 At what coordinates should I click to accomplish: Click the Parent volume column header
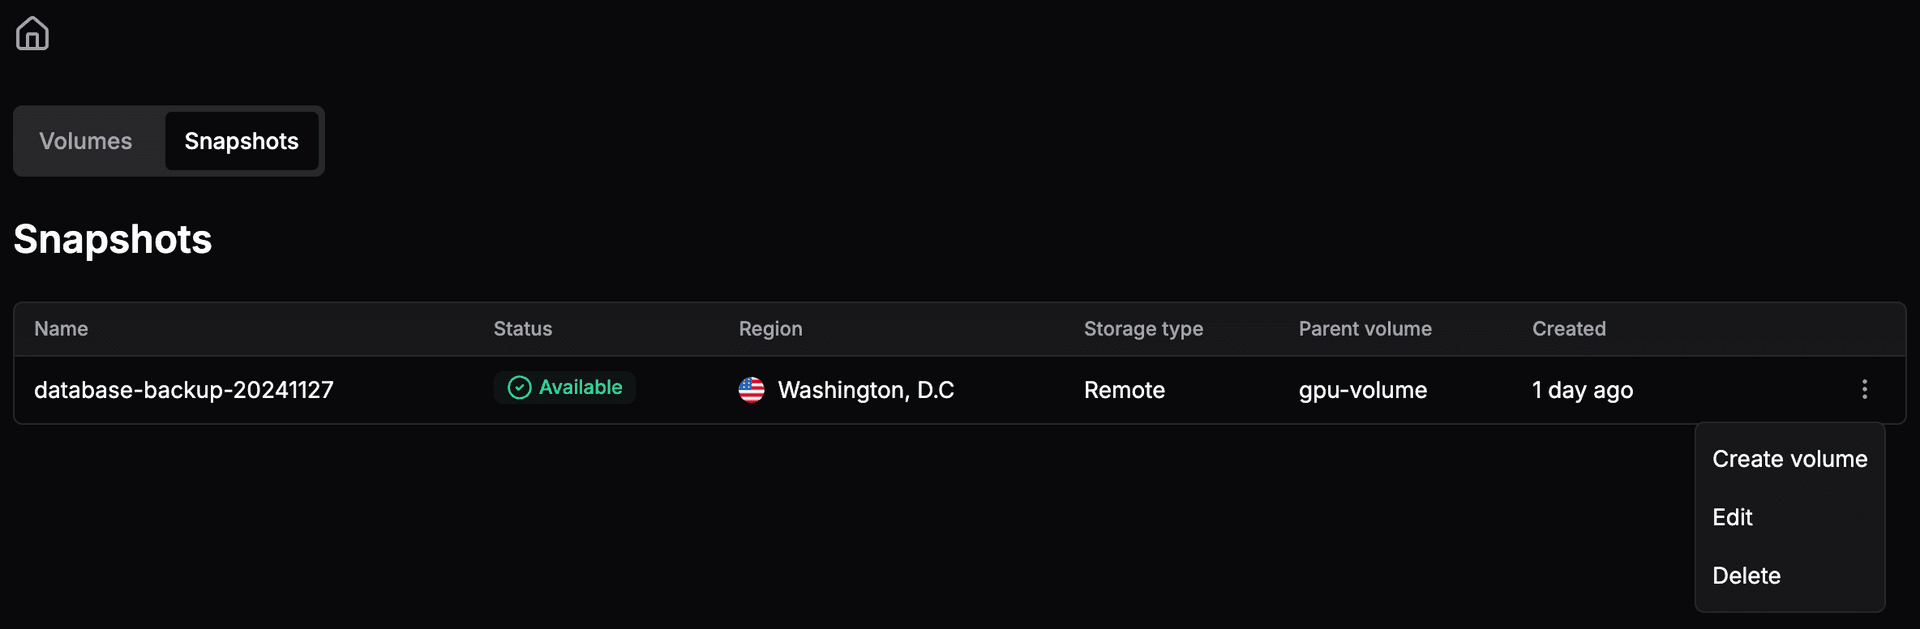point(1364,329)
